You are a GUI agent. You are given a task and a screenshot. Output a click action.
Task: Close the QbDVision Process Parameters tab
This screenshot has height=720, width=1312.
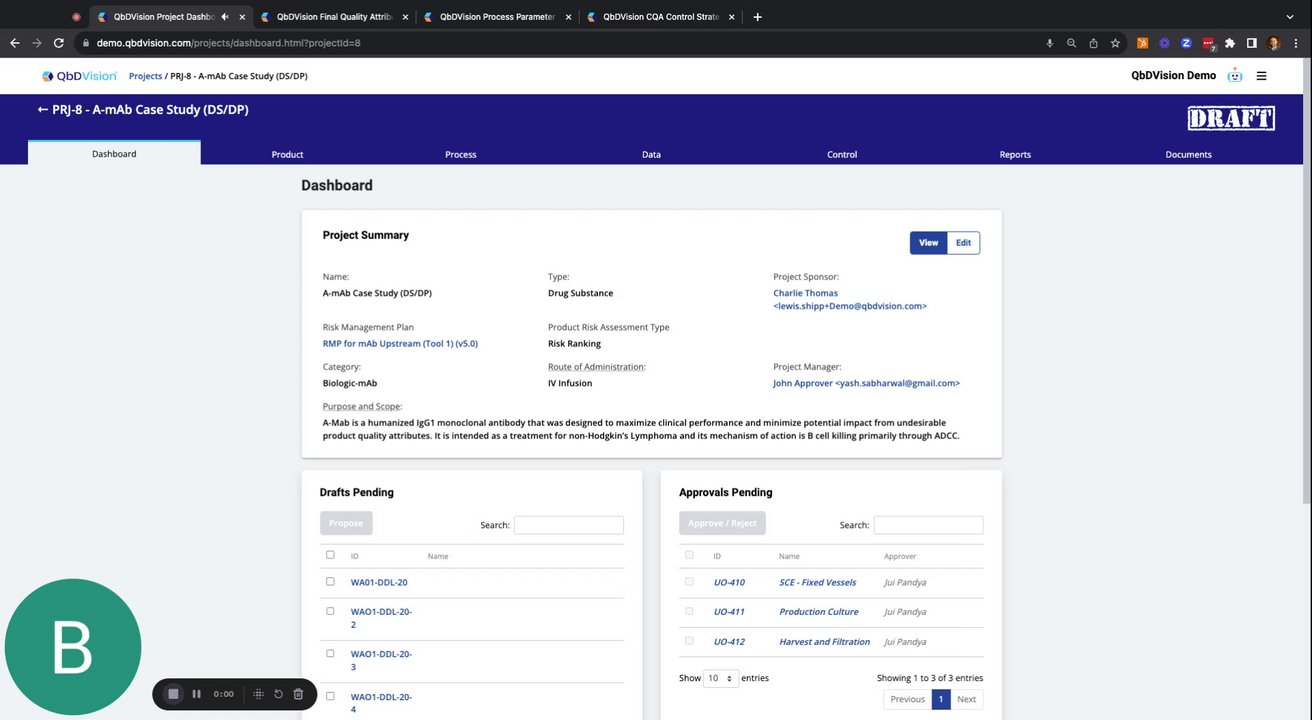coord(568,17)
